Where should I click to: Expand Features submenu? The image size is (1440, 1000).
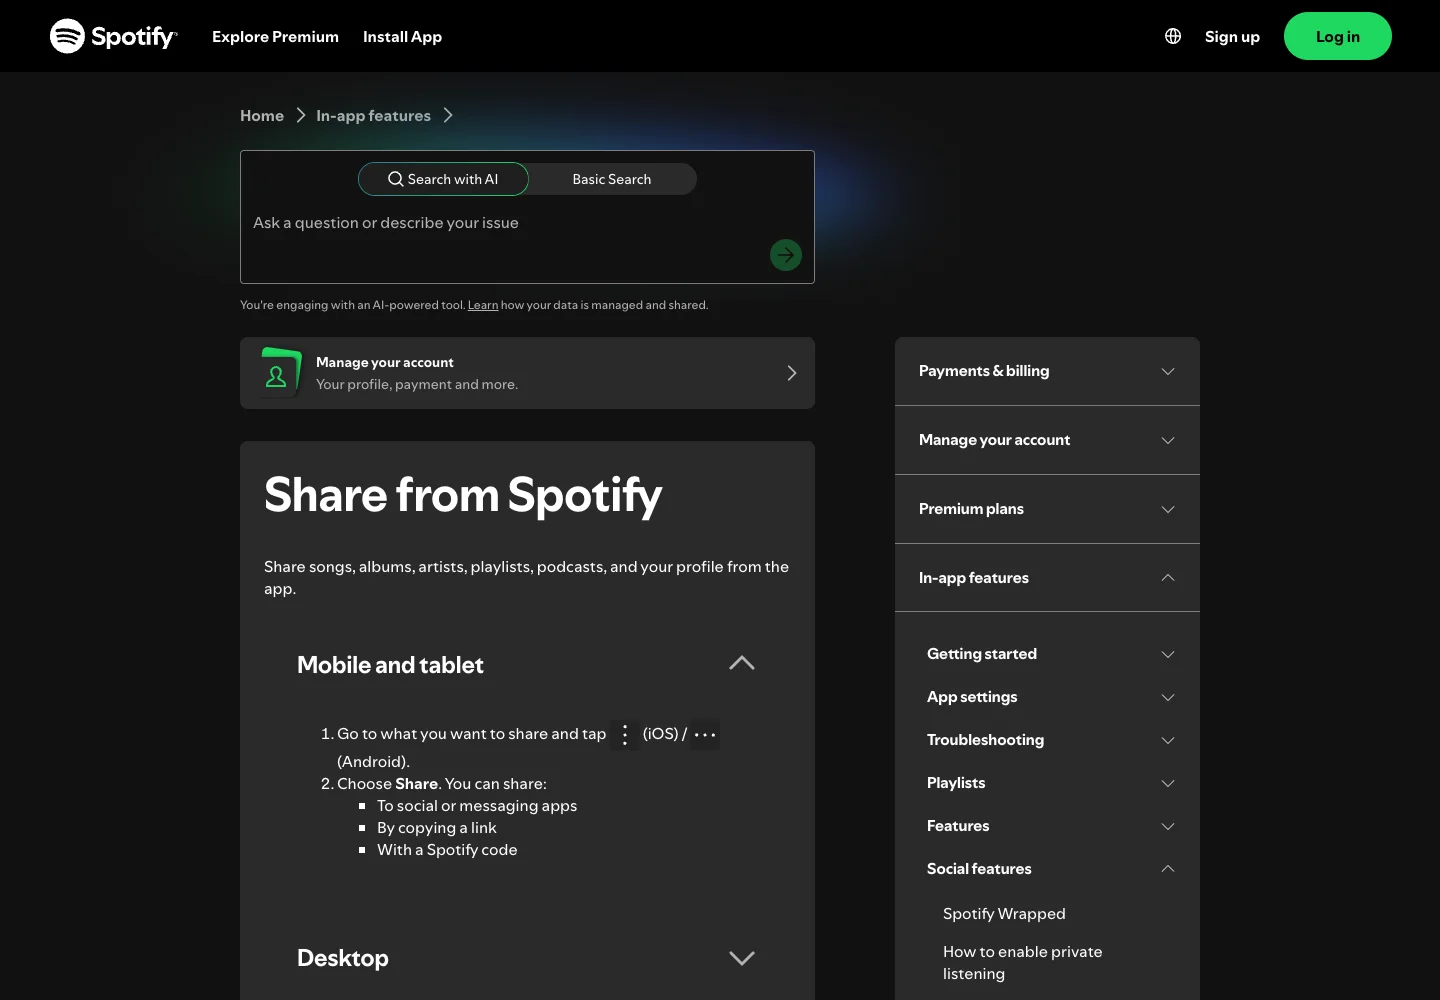click(1051, 826)
